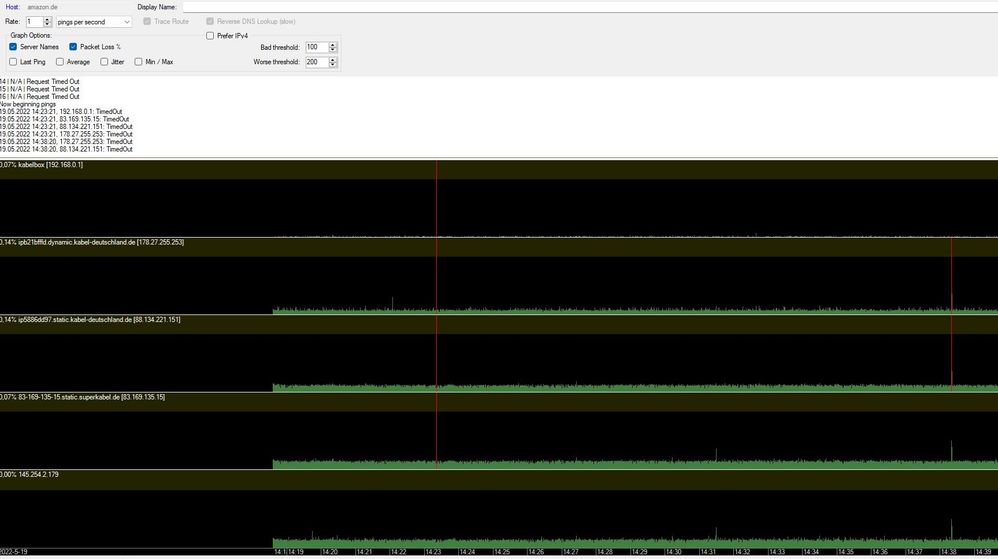Check the Min / Max option
Viewport: 998px width, 559px height.
pos(139,62)
